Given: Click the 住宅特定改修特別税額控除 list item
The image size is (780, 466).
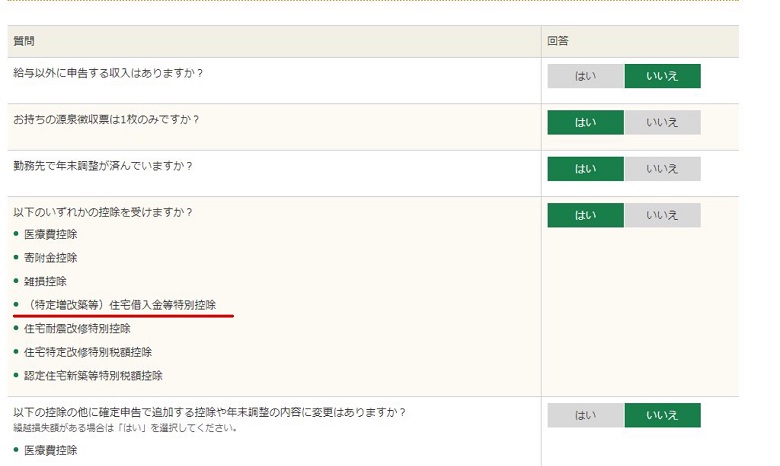Looking at the screenshot, I should point(84,352).
